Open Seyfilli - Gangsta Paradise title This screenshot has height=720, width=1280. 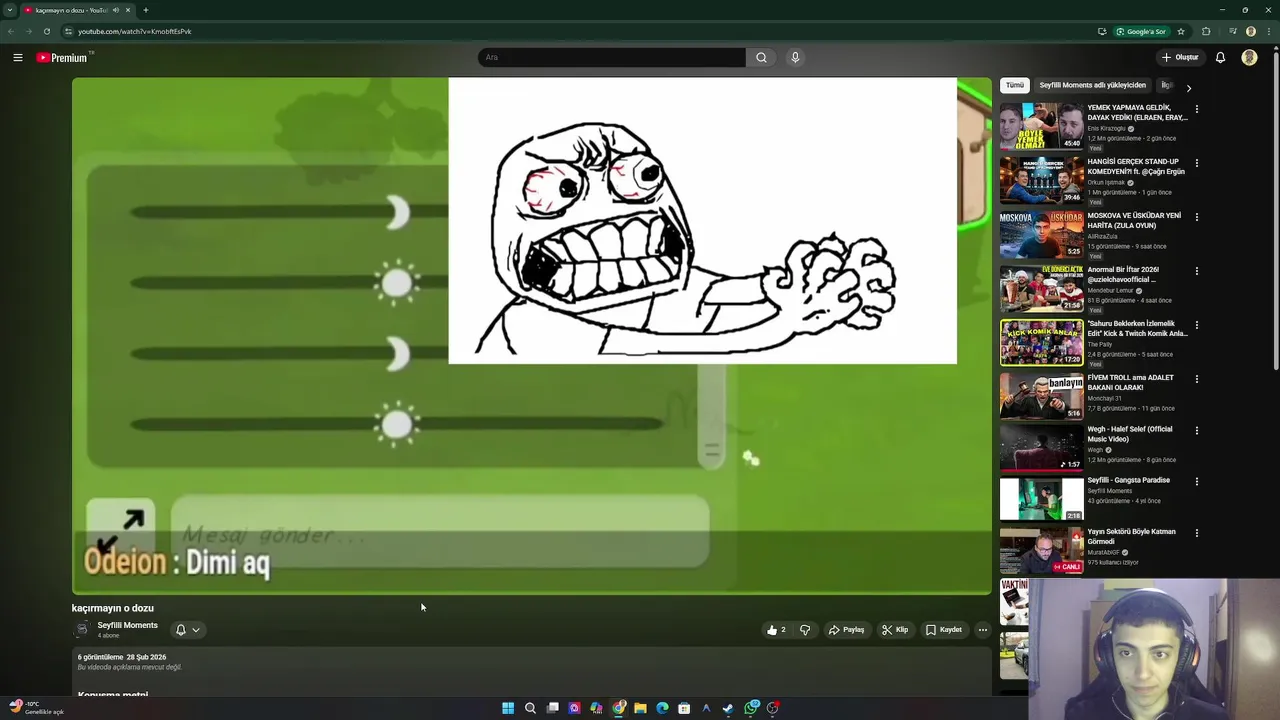1129,480
